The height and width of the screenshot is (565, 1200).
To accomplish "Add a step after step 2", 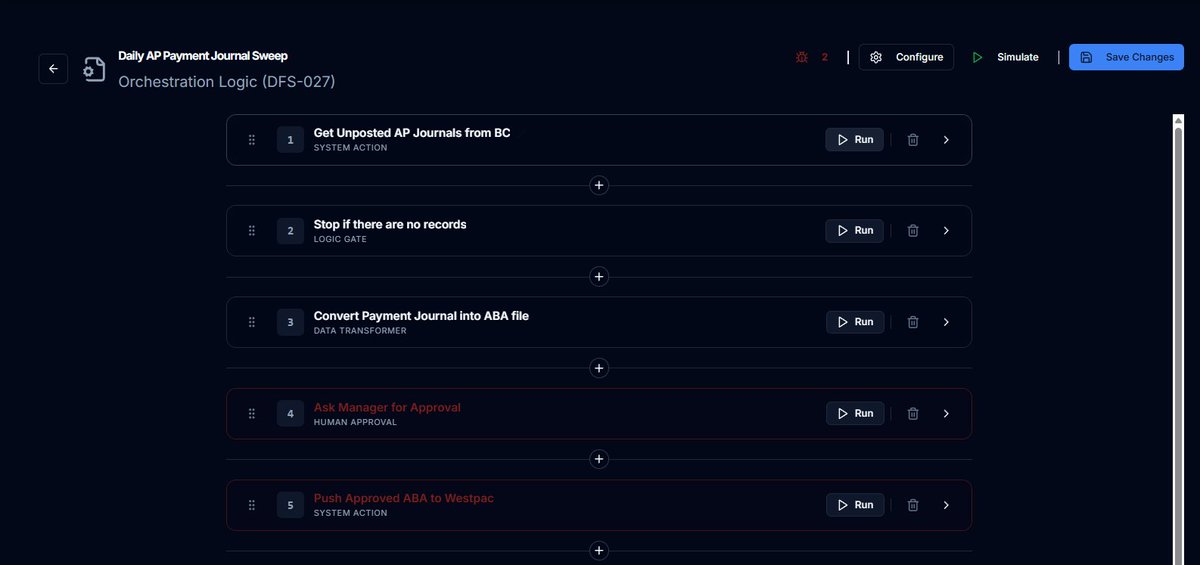I will tap(599, 276).
